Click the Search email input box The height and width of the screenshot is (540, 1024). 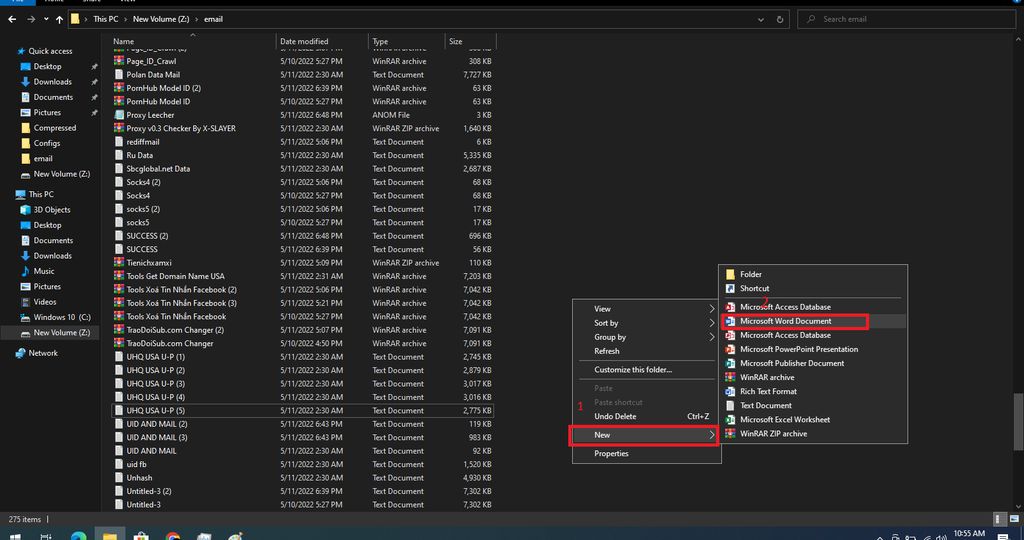pos(906,20)
